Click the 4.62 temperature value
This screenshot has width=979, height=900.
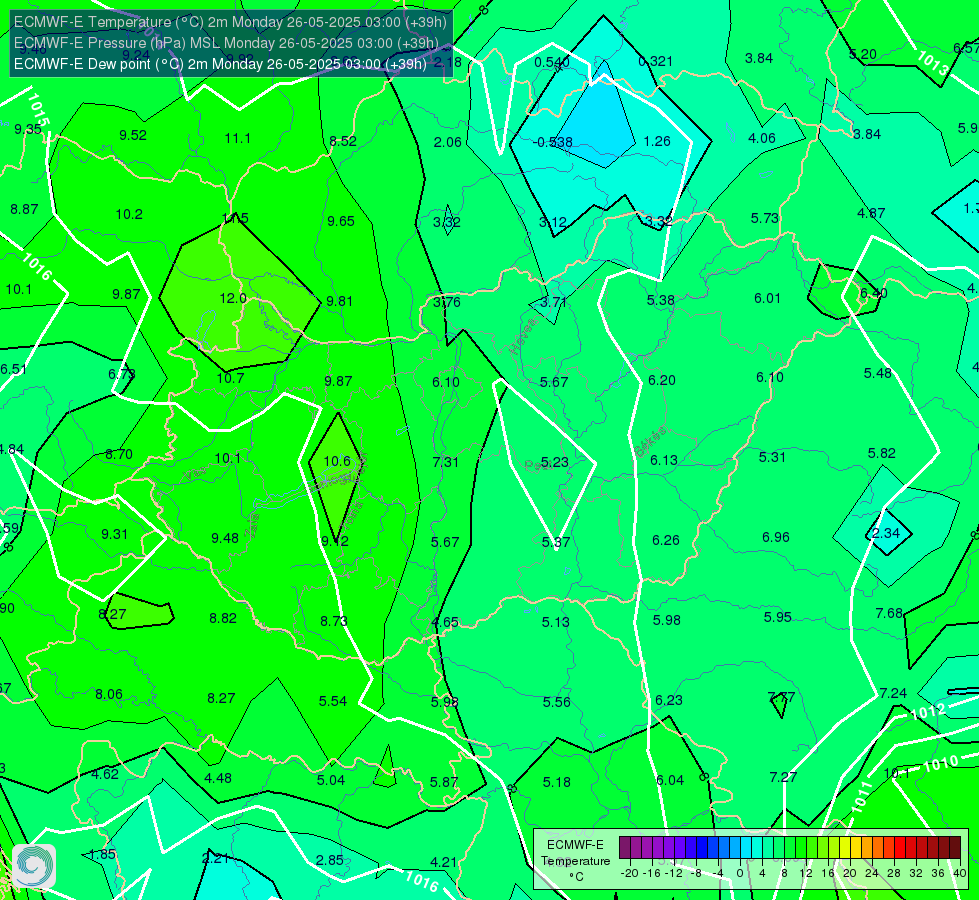(105, 774)
